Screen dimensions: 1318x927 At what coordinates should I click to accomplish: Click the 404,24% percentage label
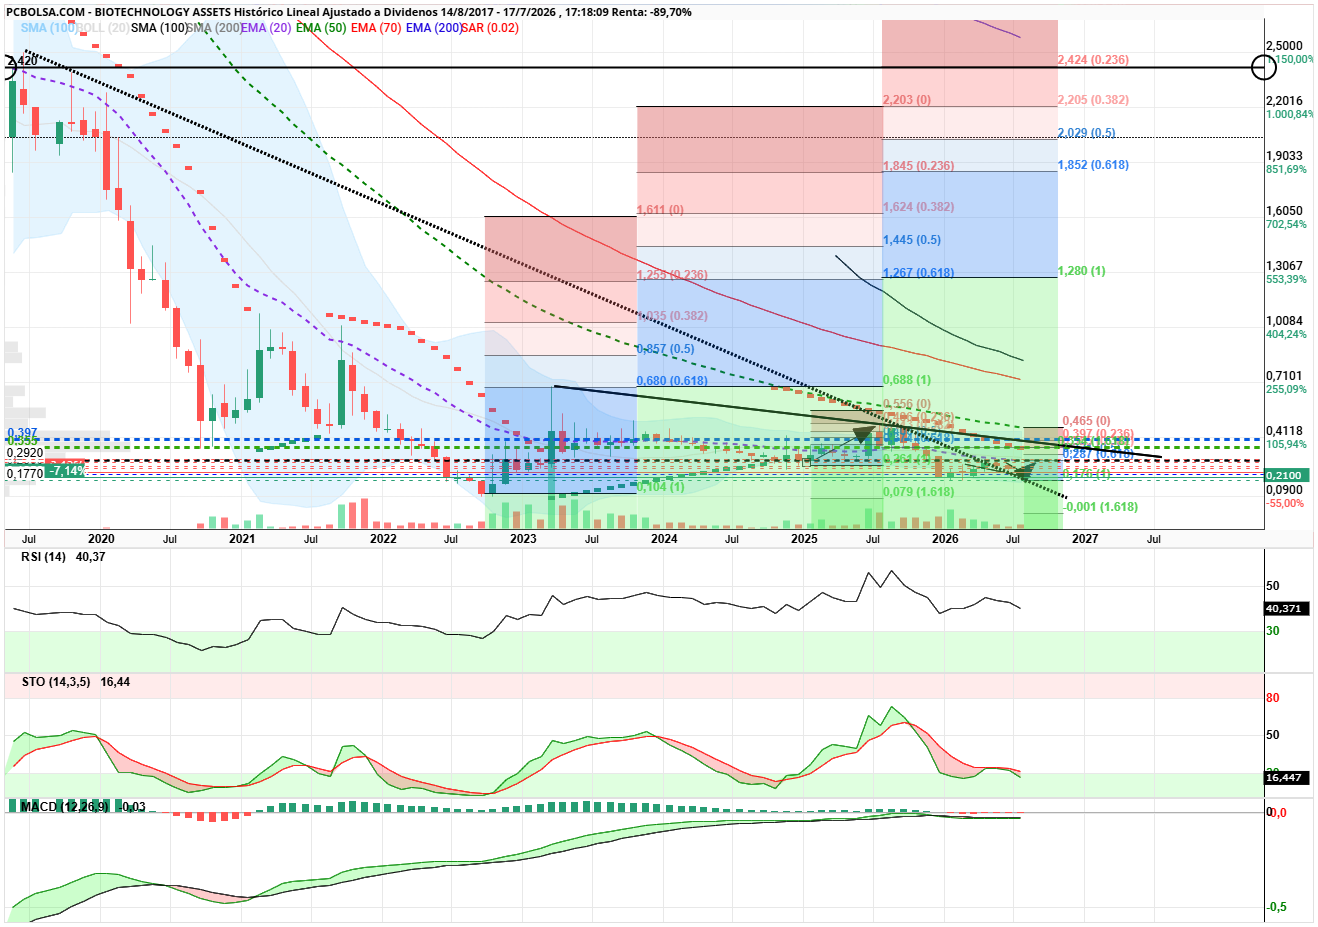1286,334
